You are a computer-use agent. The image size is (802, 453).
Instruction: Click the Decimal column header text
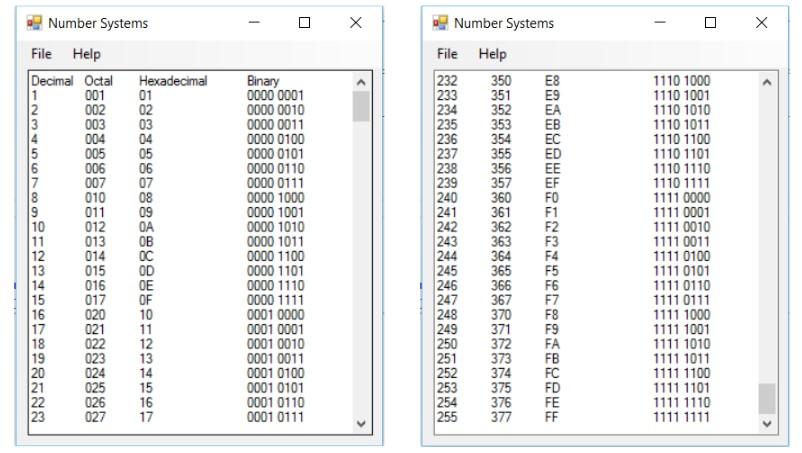point(52,81)
